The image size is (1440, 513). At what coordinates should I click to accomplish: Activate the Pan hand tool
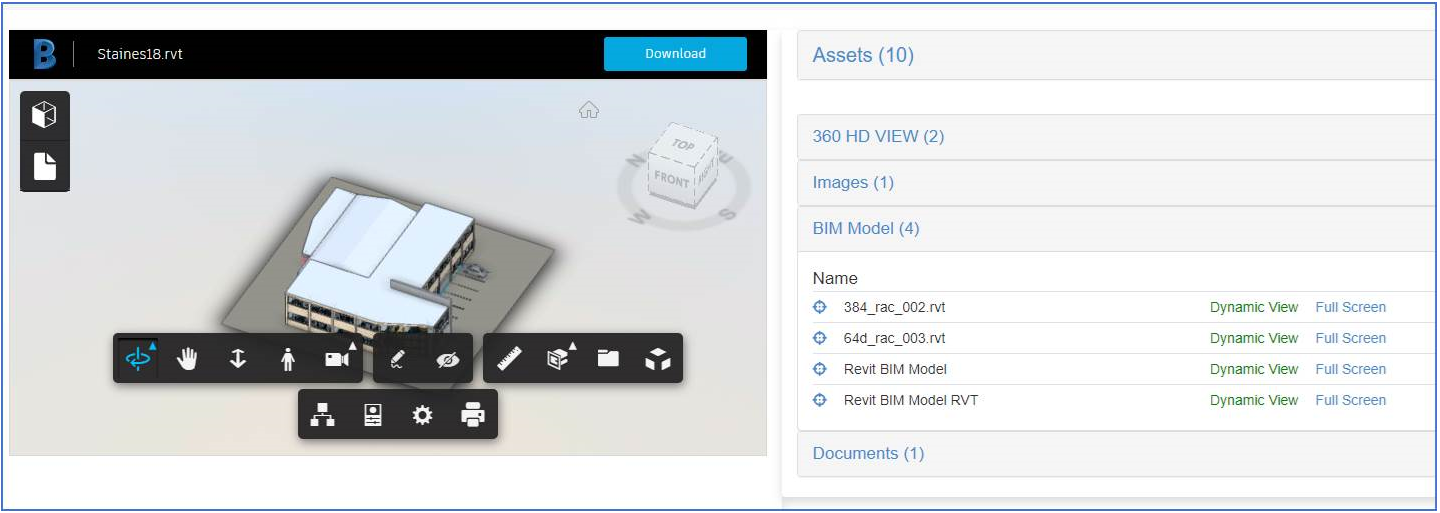pos(187,359)
